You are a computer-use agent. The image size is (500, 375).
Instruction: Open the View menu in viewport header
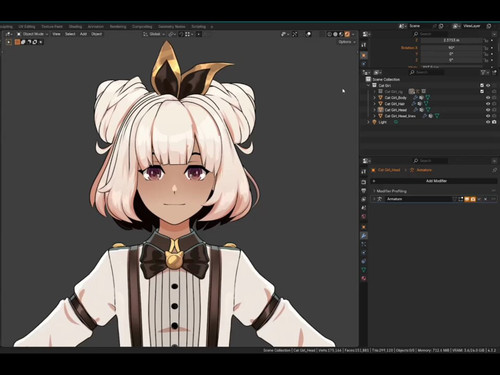[56, 34]
